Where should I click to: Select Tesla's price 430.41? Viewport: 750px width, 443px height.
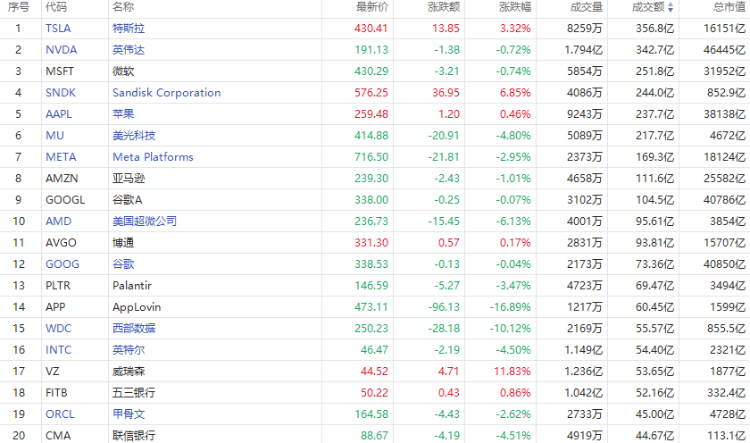coord(371,28)
